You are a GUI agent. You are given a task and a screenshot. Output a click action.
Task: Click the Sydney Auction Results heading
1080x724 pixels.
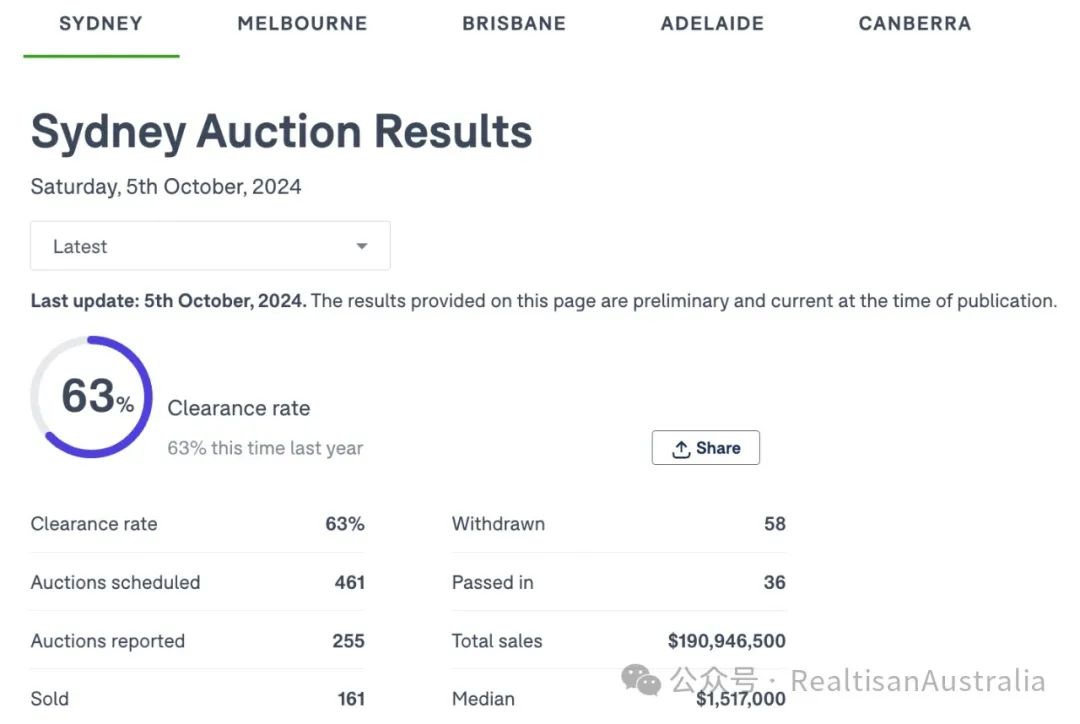[281, 132]
